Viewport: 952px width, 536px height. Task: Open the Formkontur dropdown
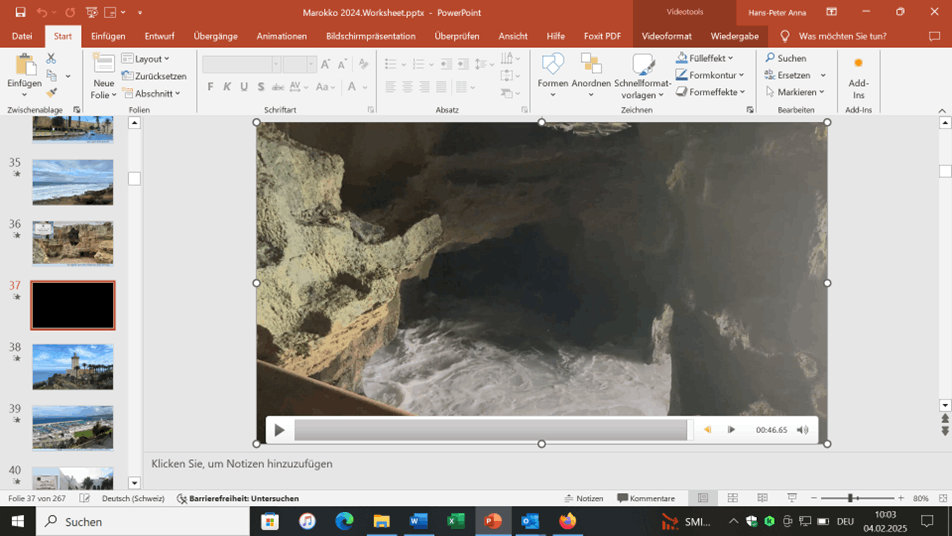tap(710, 75)
